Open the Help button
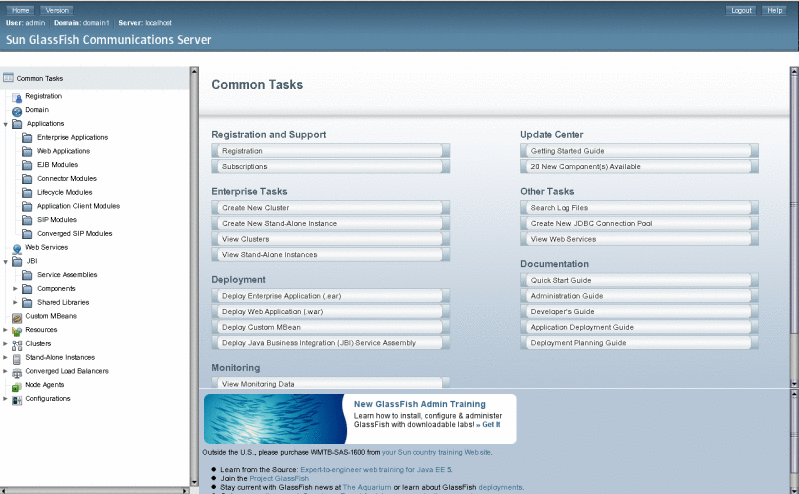 pos(775,10)
